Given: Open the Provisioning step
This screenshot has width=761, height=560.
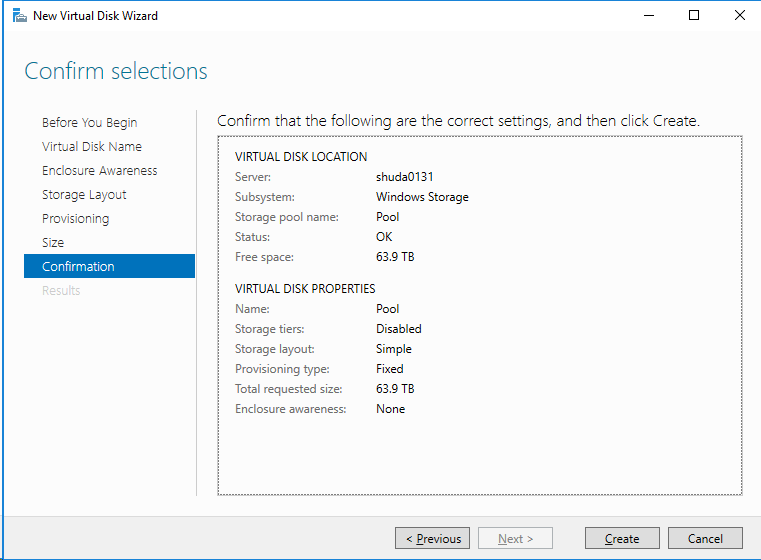Looking at the screenshot, I should click(76, 218).
